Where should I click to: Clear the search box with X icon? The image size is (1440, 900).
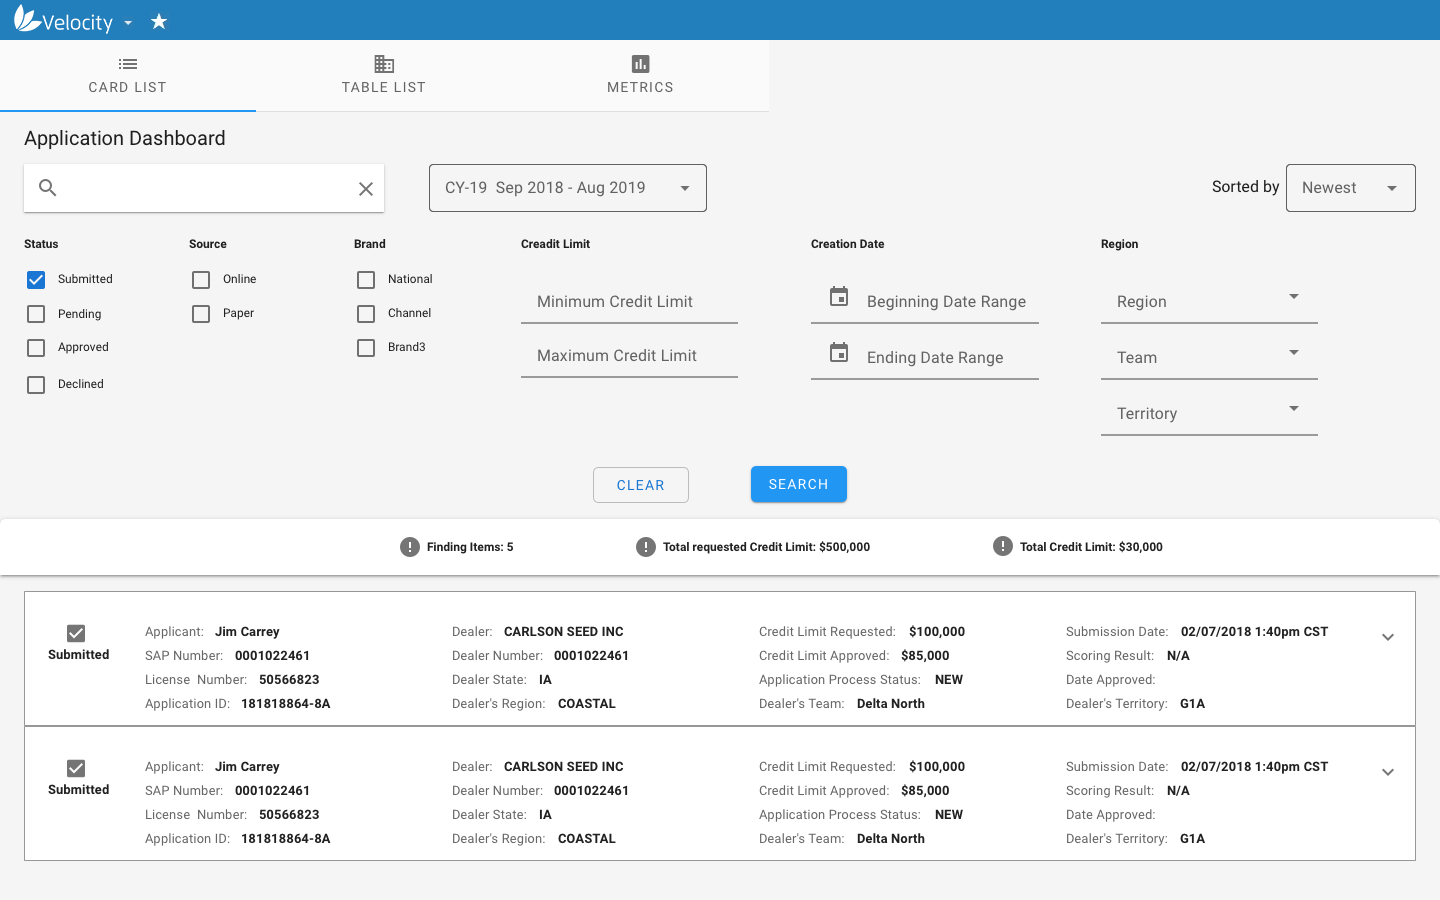(x=366, y=189)
